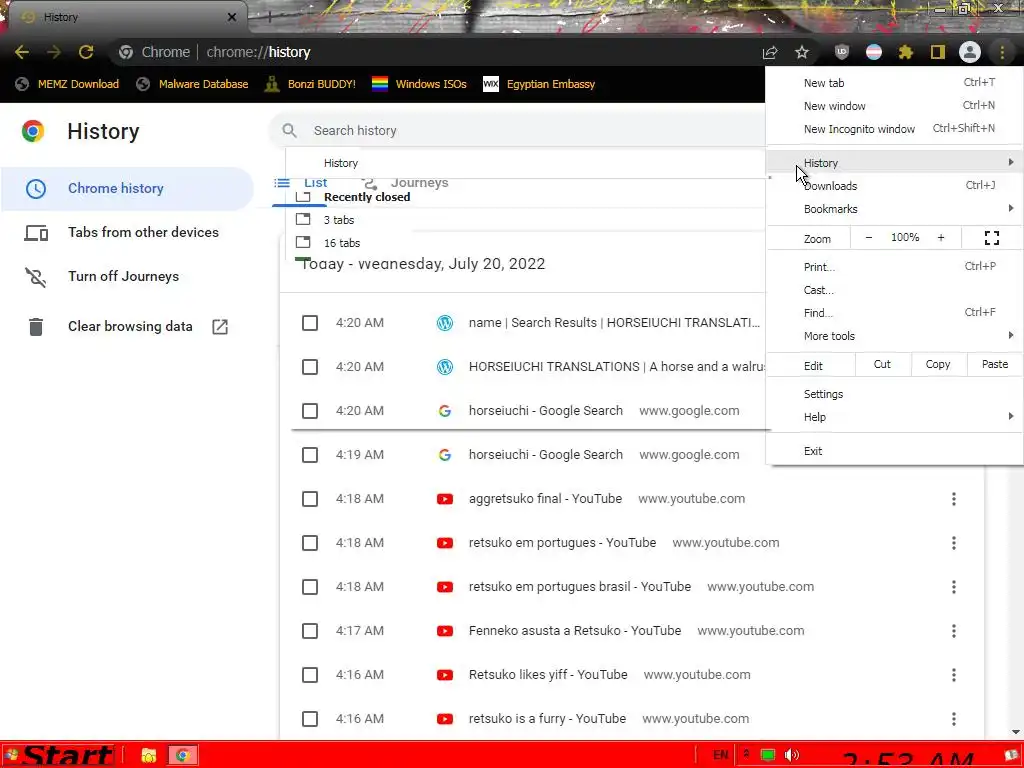The height and width of the screenshot is (768, 1024).
Task: Choose New window from the menu
Action: point(895,106)
